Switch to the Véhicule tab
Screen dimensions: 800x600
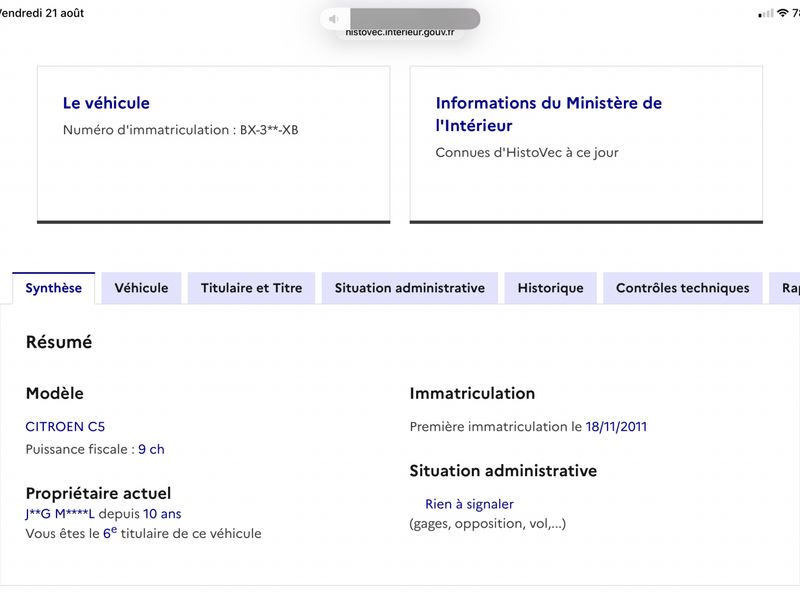[x=141, y=288]
